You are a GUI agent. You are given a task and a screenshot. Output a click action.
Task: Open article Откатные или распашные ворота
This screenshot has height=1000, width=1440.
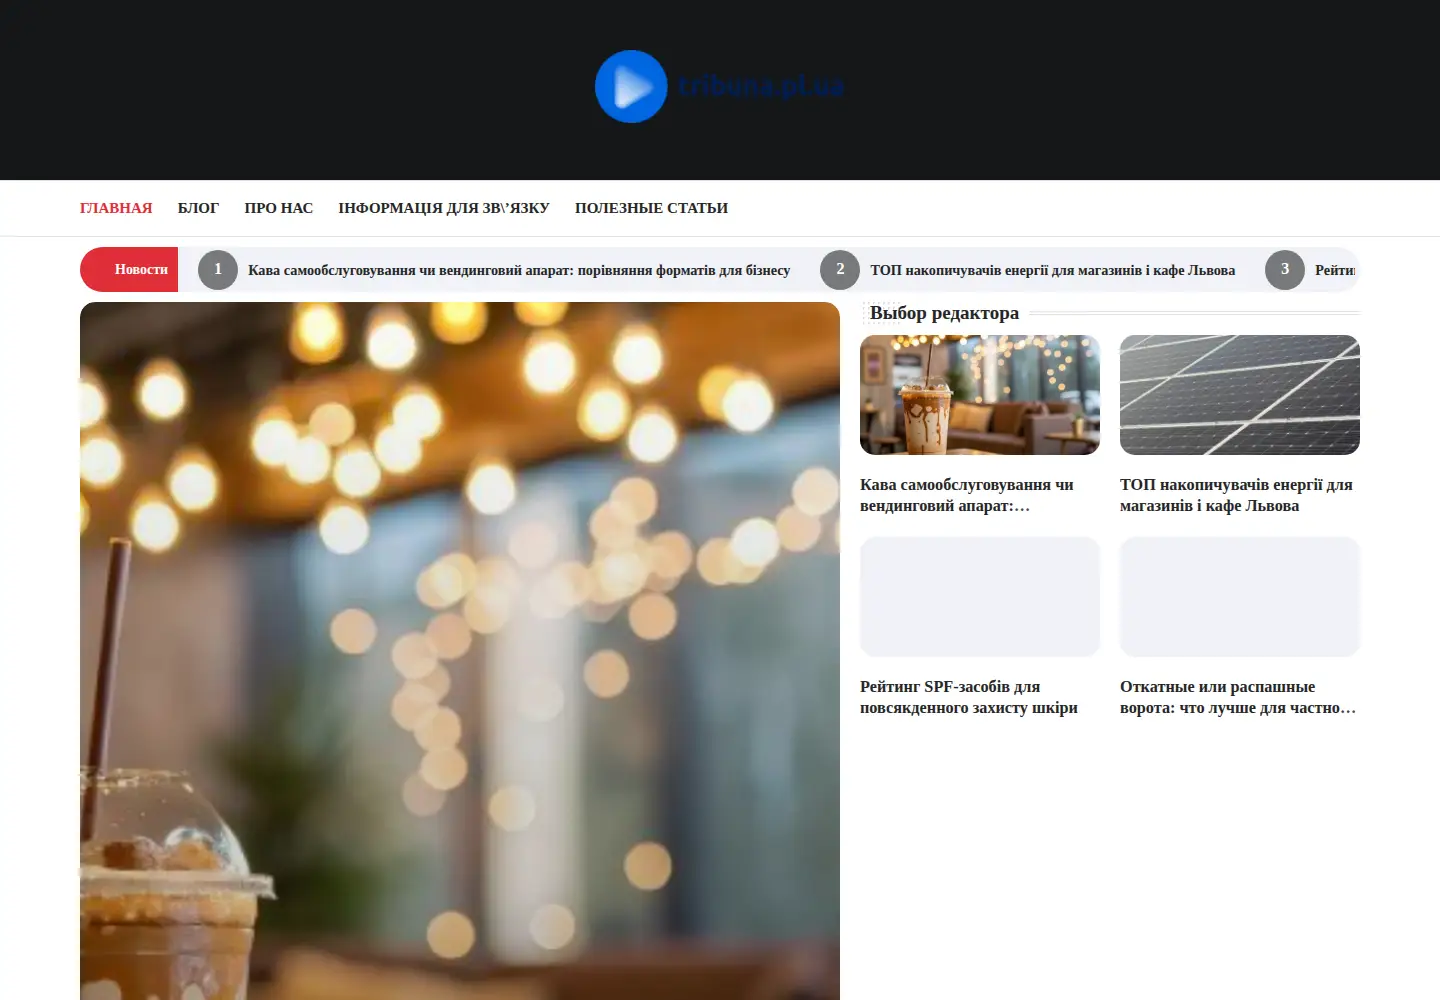pos(1238,697)
